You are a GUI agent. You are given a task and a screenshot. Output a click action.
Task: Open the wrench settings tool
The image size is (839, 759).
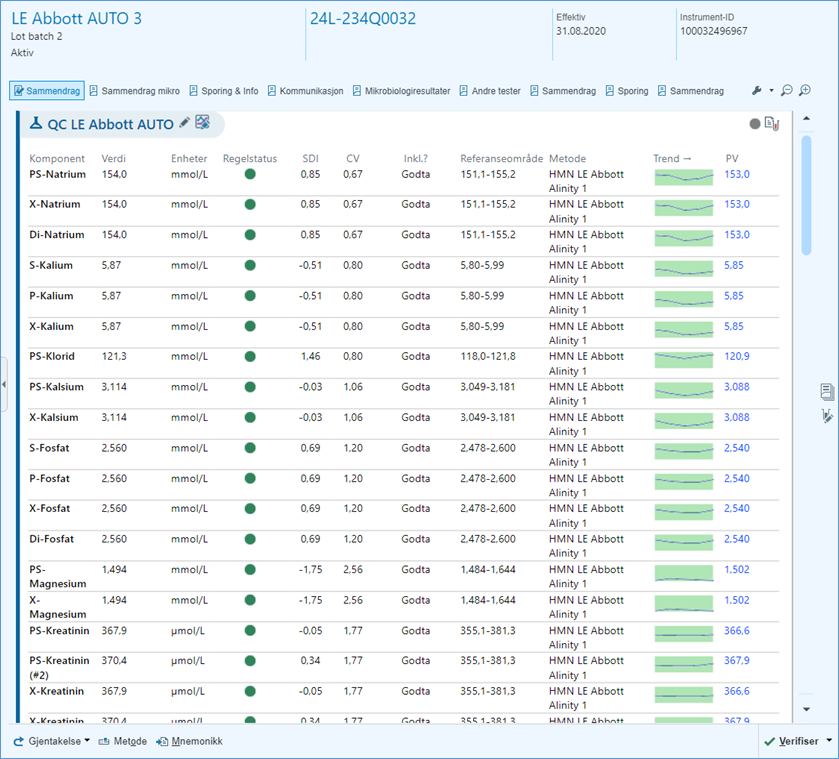pos(757,90)
